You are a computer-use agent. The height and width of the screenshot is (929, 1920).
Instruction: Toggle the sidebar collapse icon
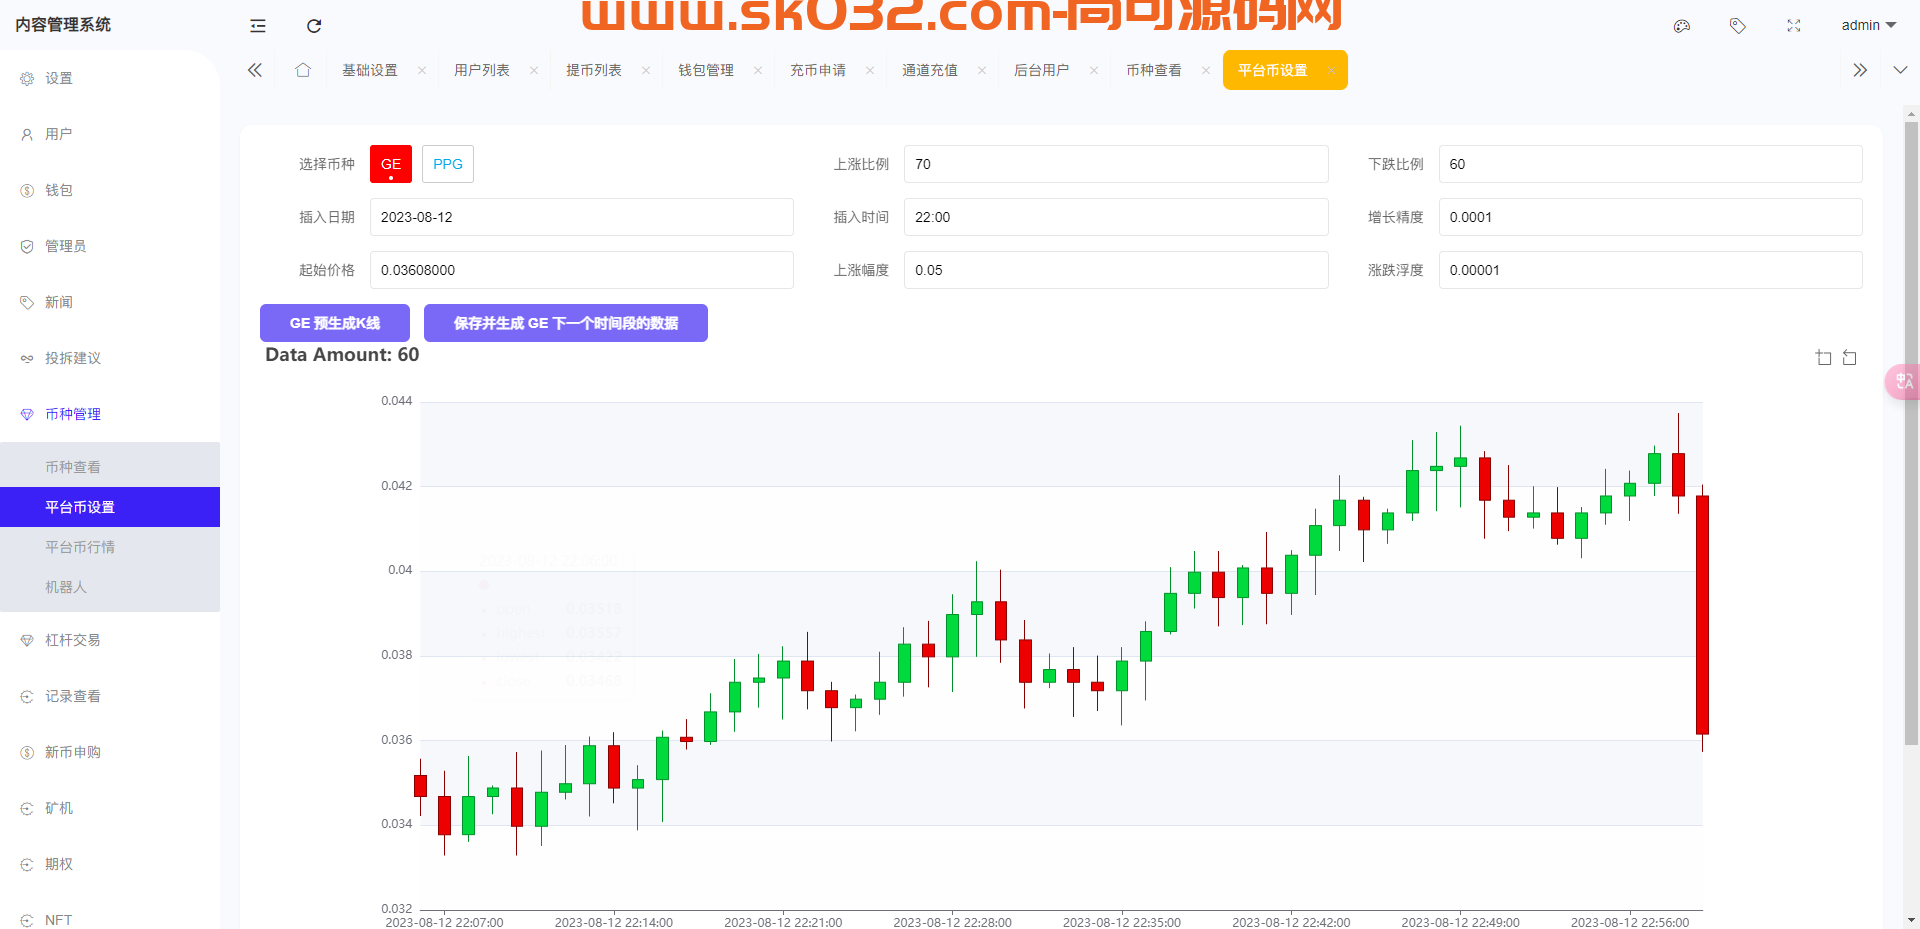pos(258,26)
